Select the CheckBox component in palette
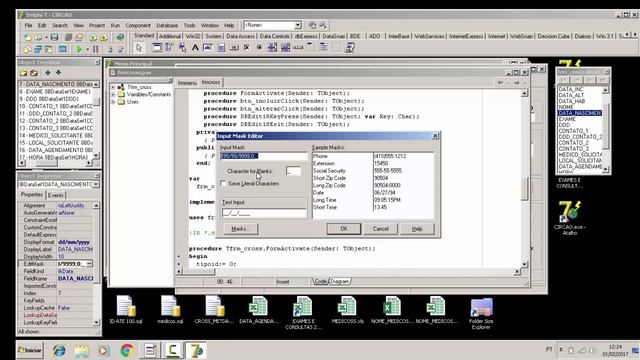 click(x=247, y=48)
